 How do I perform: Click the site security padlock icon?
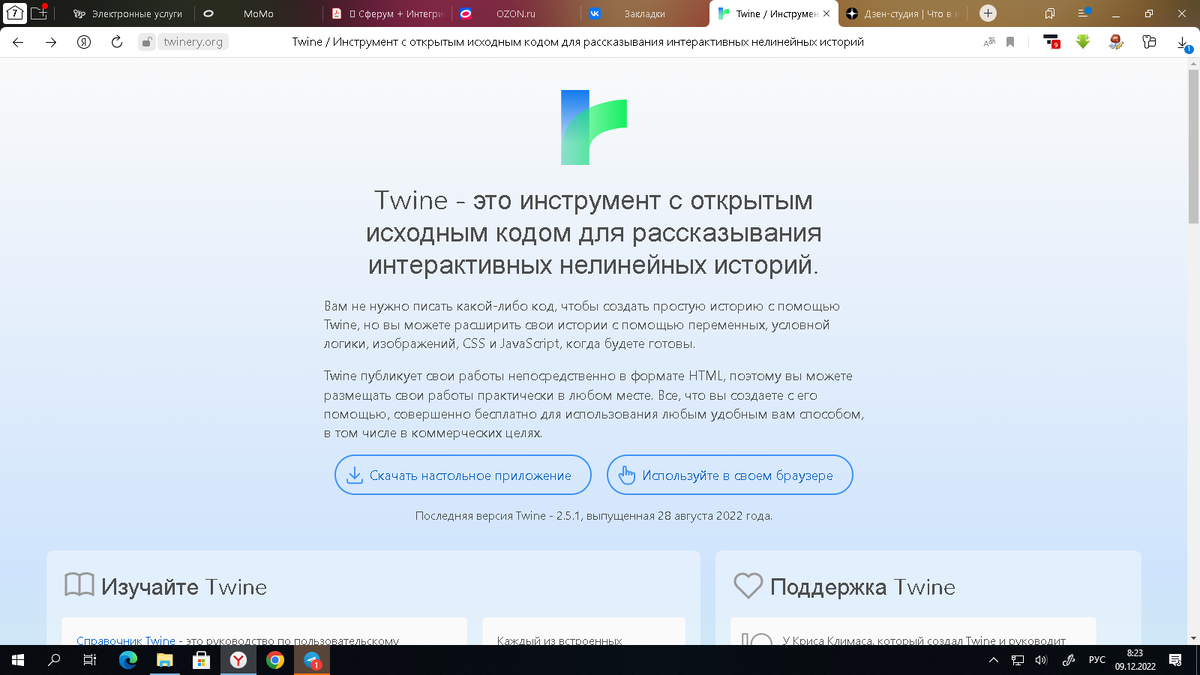147,42
